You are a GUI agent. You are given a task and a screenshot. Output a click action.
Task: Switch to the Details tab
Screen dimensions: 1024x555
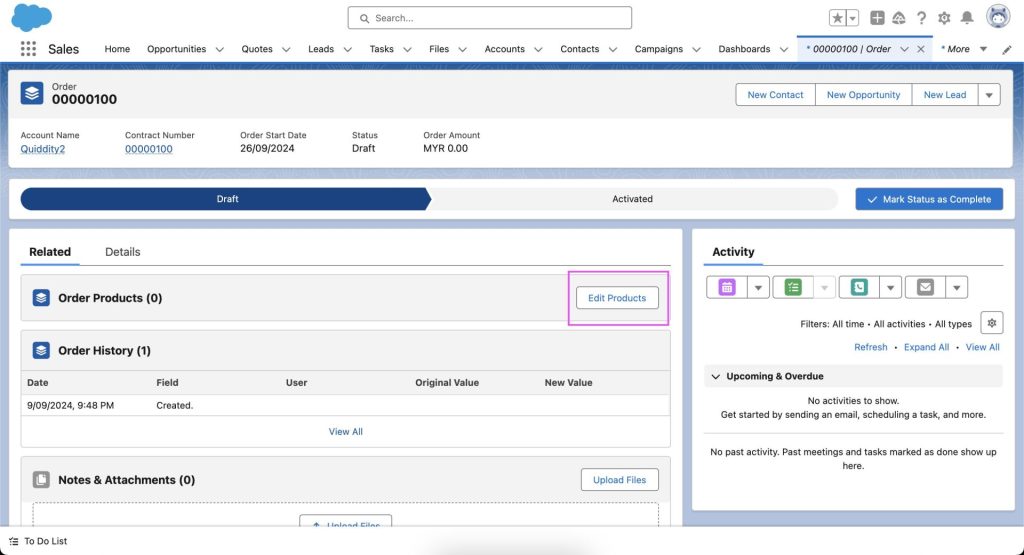123,252
